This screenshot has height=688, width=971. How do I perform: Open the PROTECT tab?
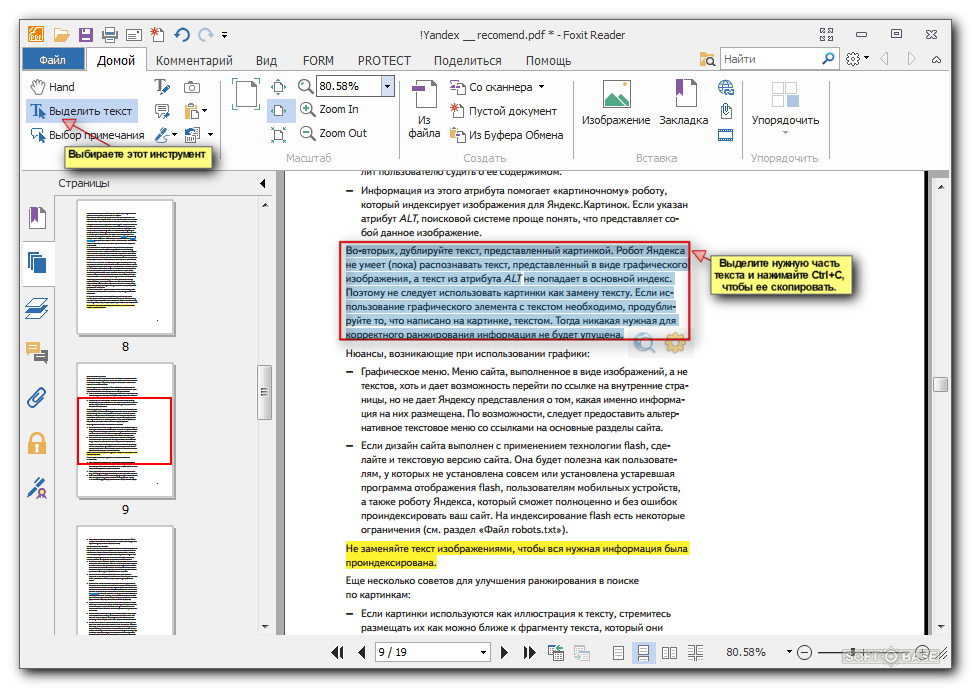click(384, 61)
